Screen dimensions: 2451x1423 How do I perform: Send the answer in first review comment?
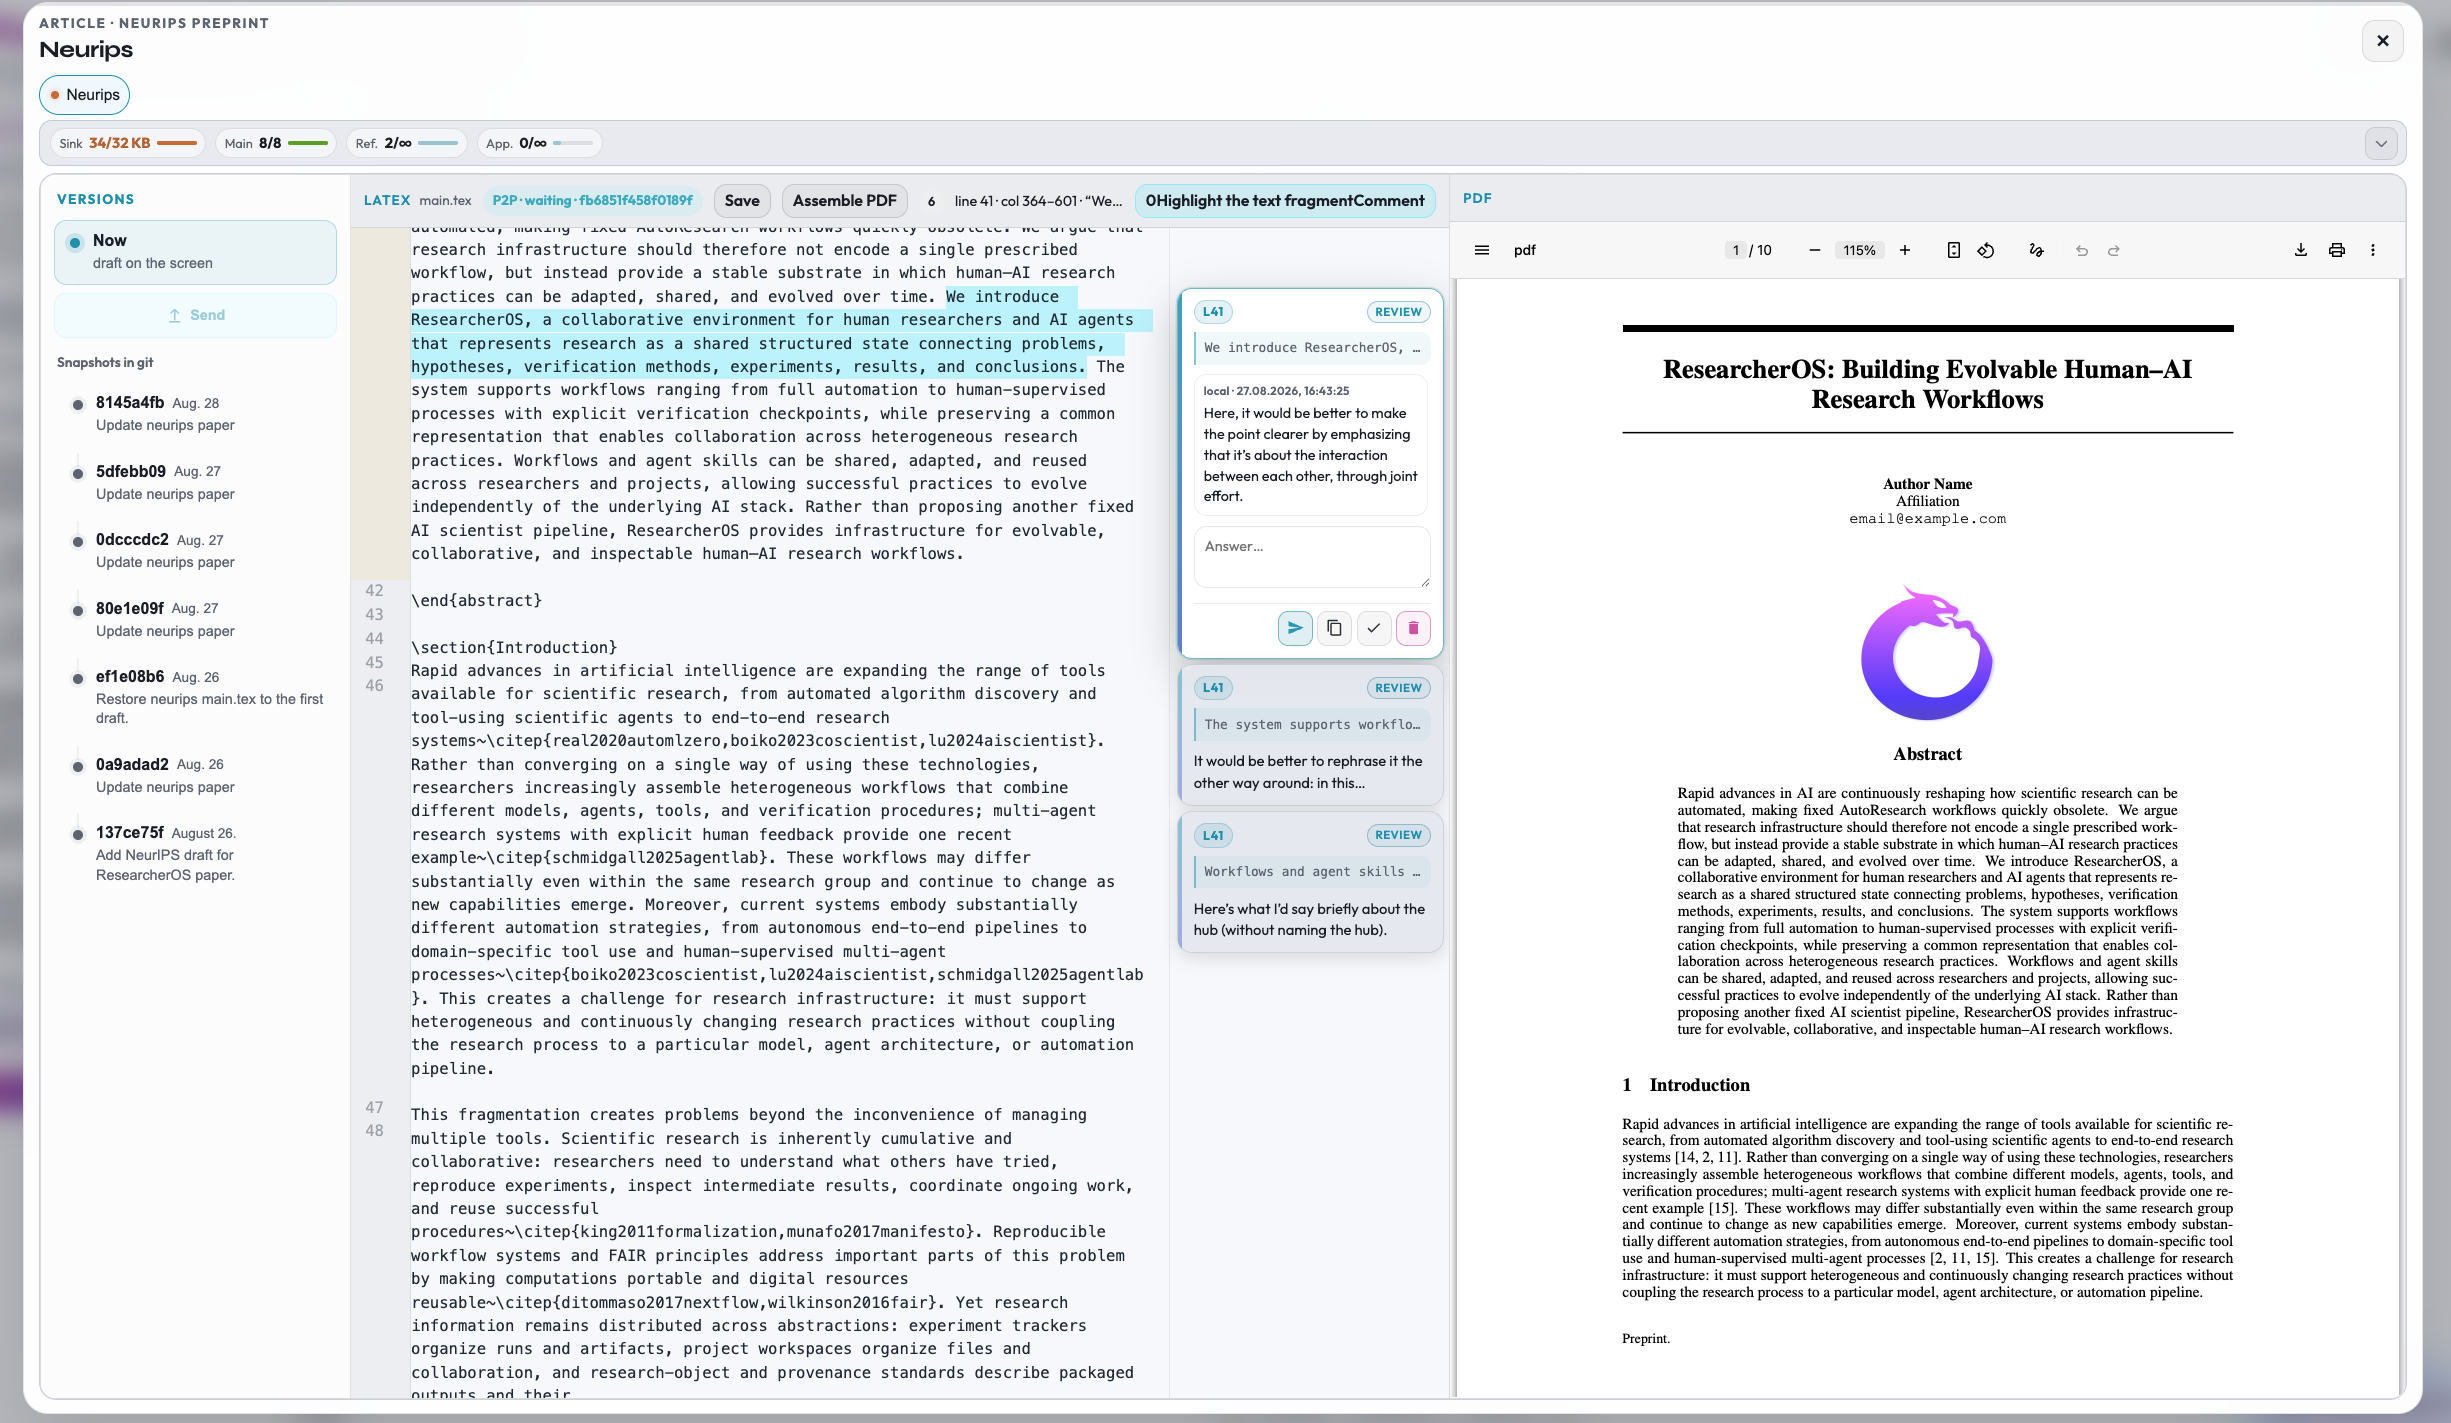tap(1295, 628)
